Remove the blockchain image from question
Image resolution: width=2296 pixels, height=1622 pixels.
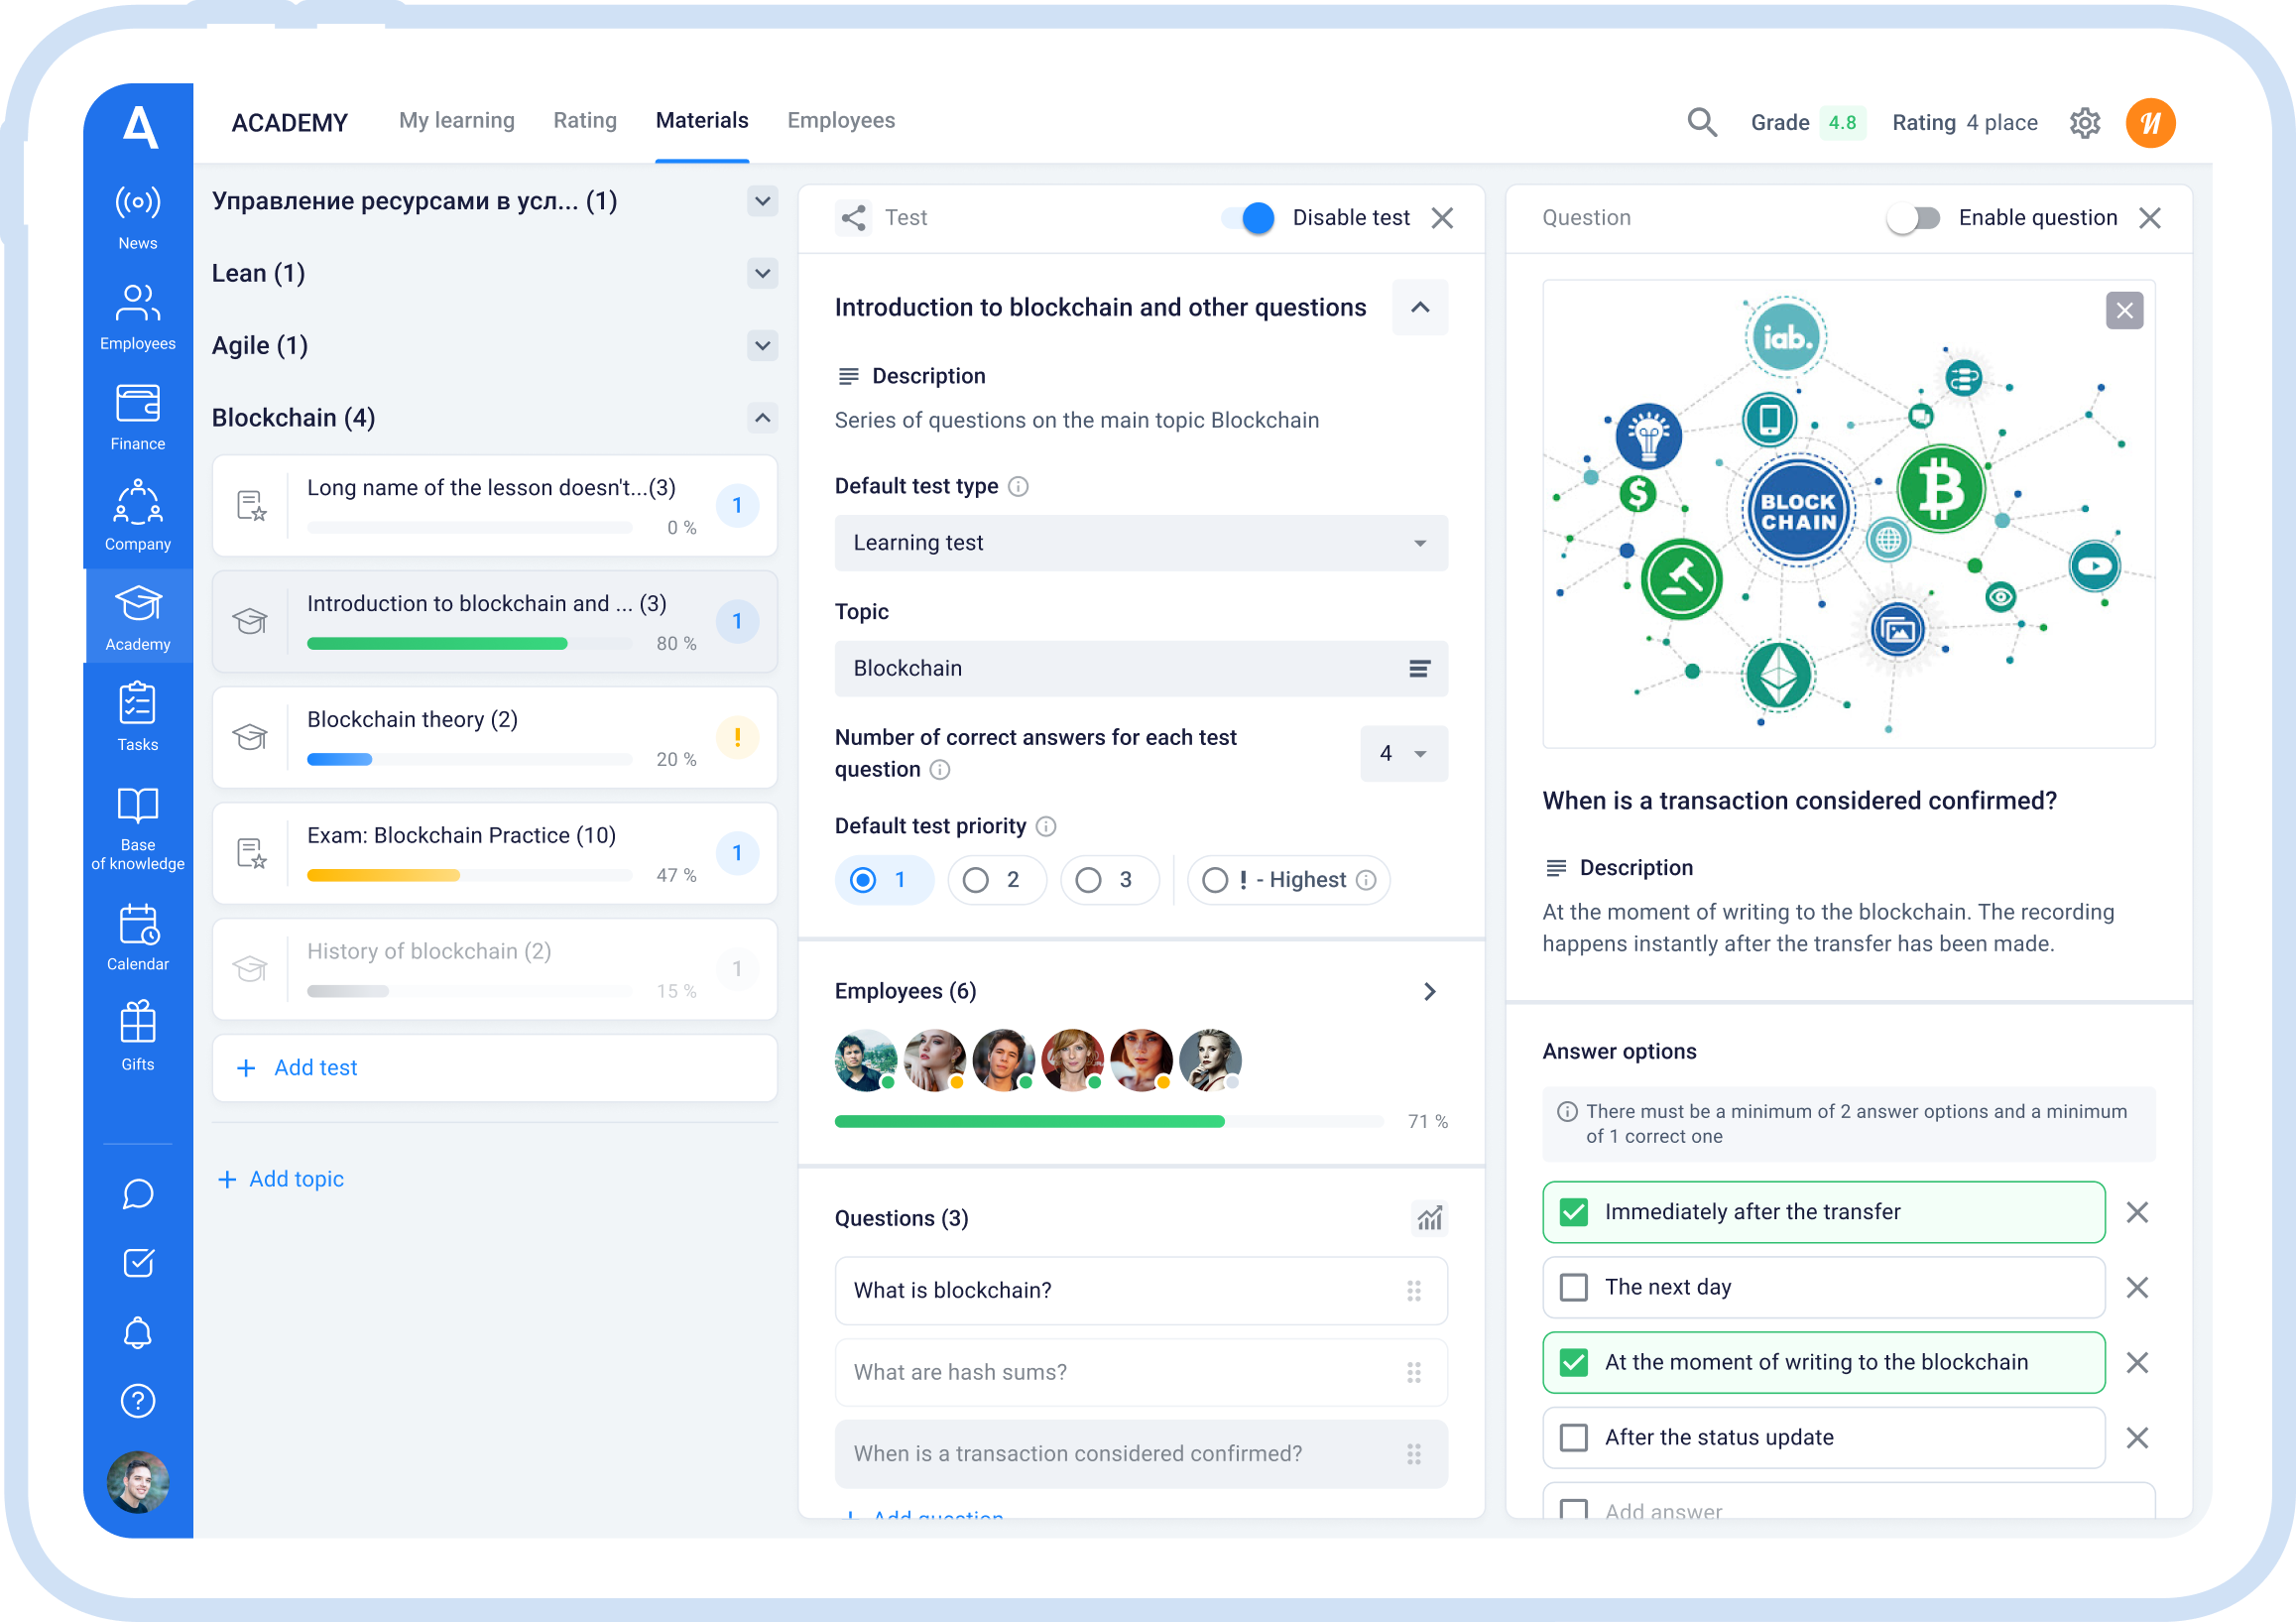pos(2123,311)
